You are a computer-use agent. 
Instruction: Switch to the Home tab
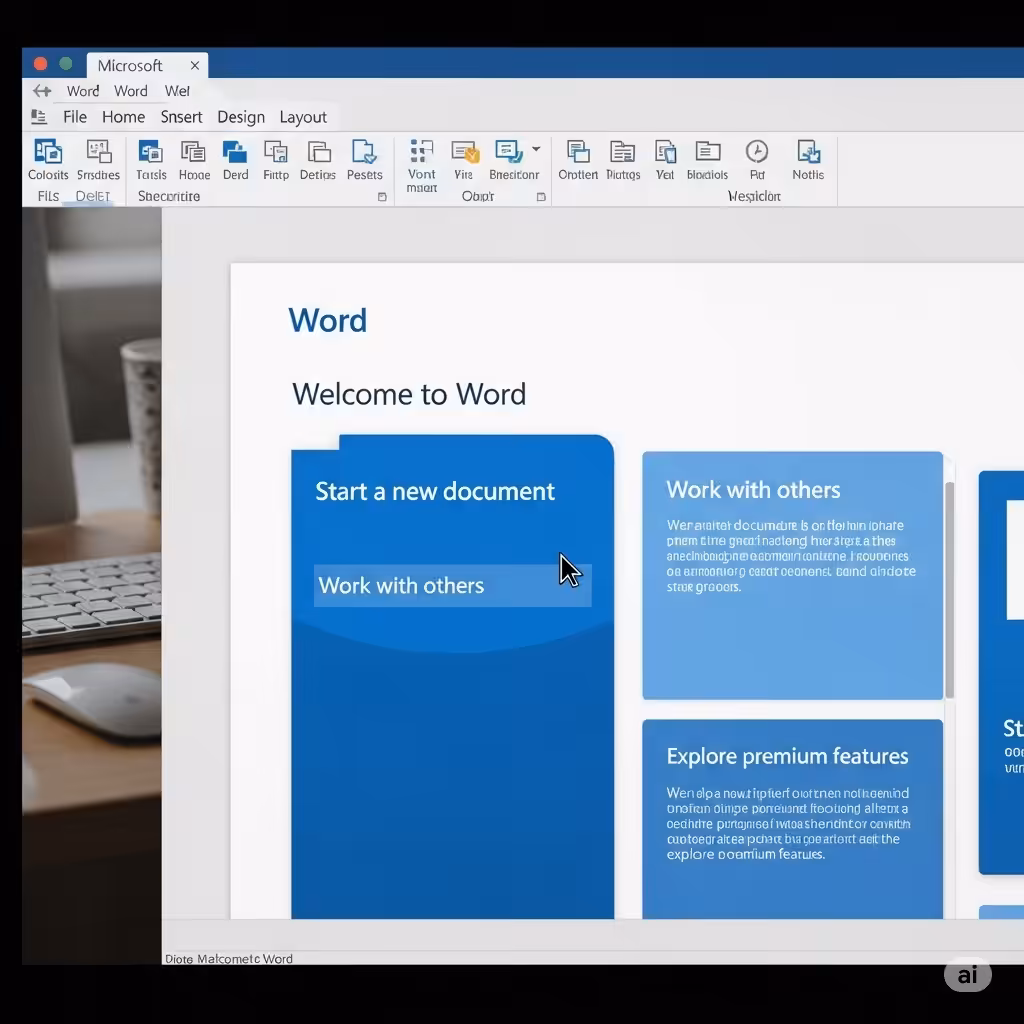[123, 117]
